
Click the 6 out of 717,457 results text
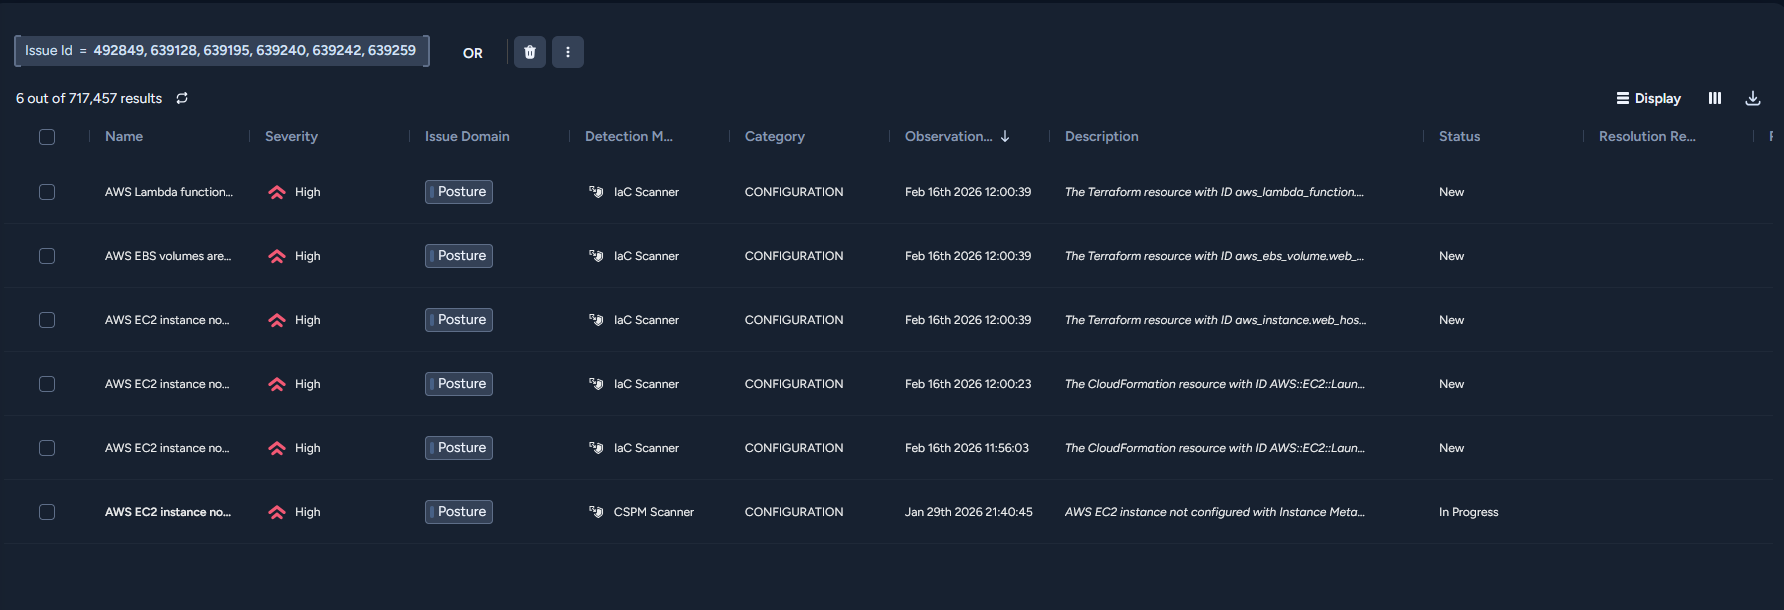(89, 98)
